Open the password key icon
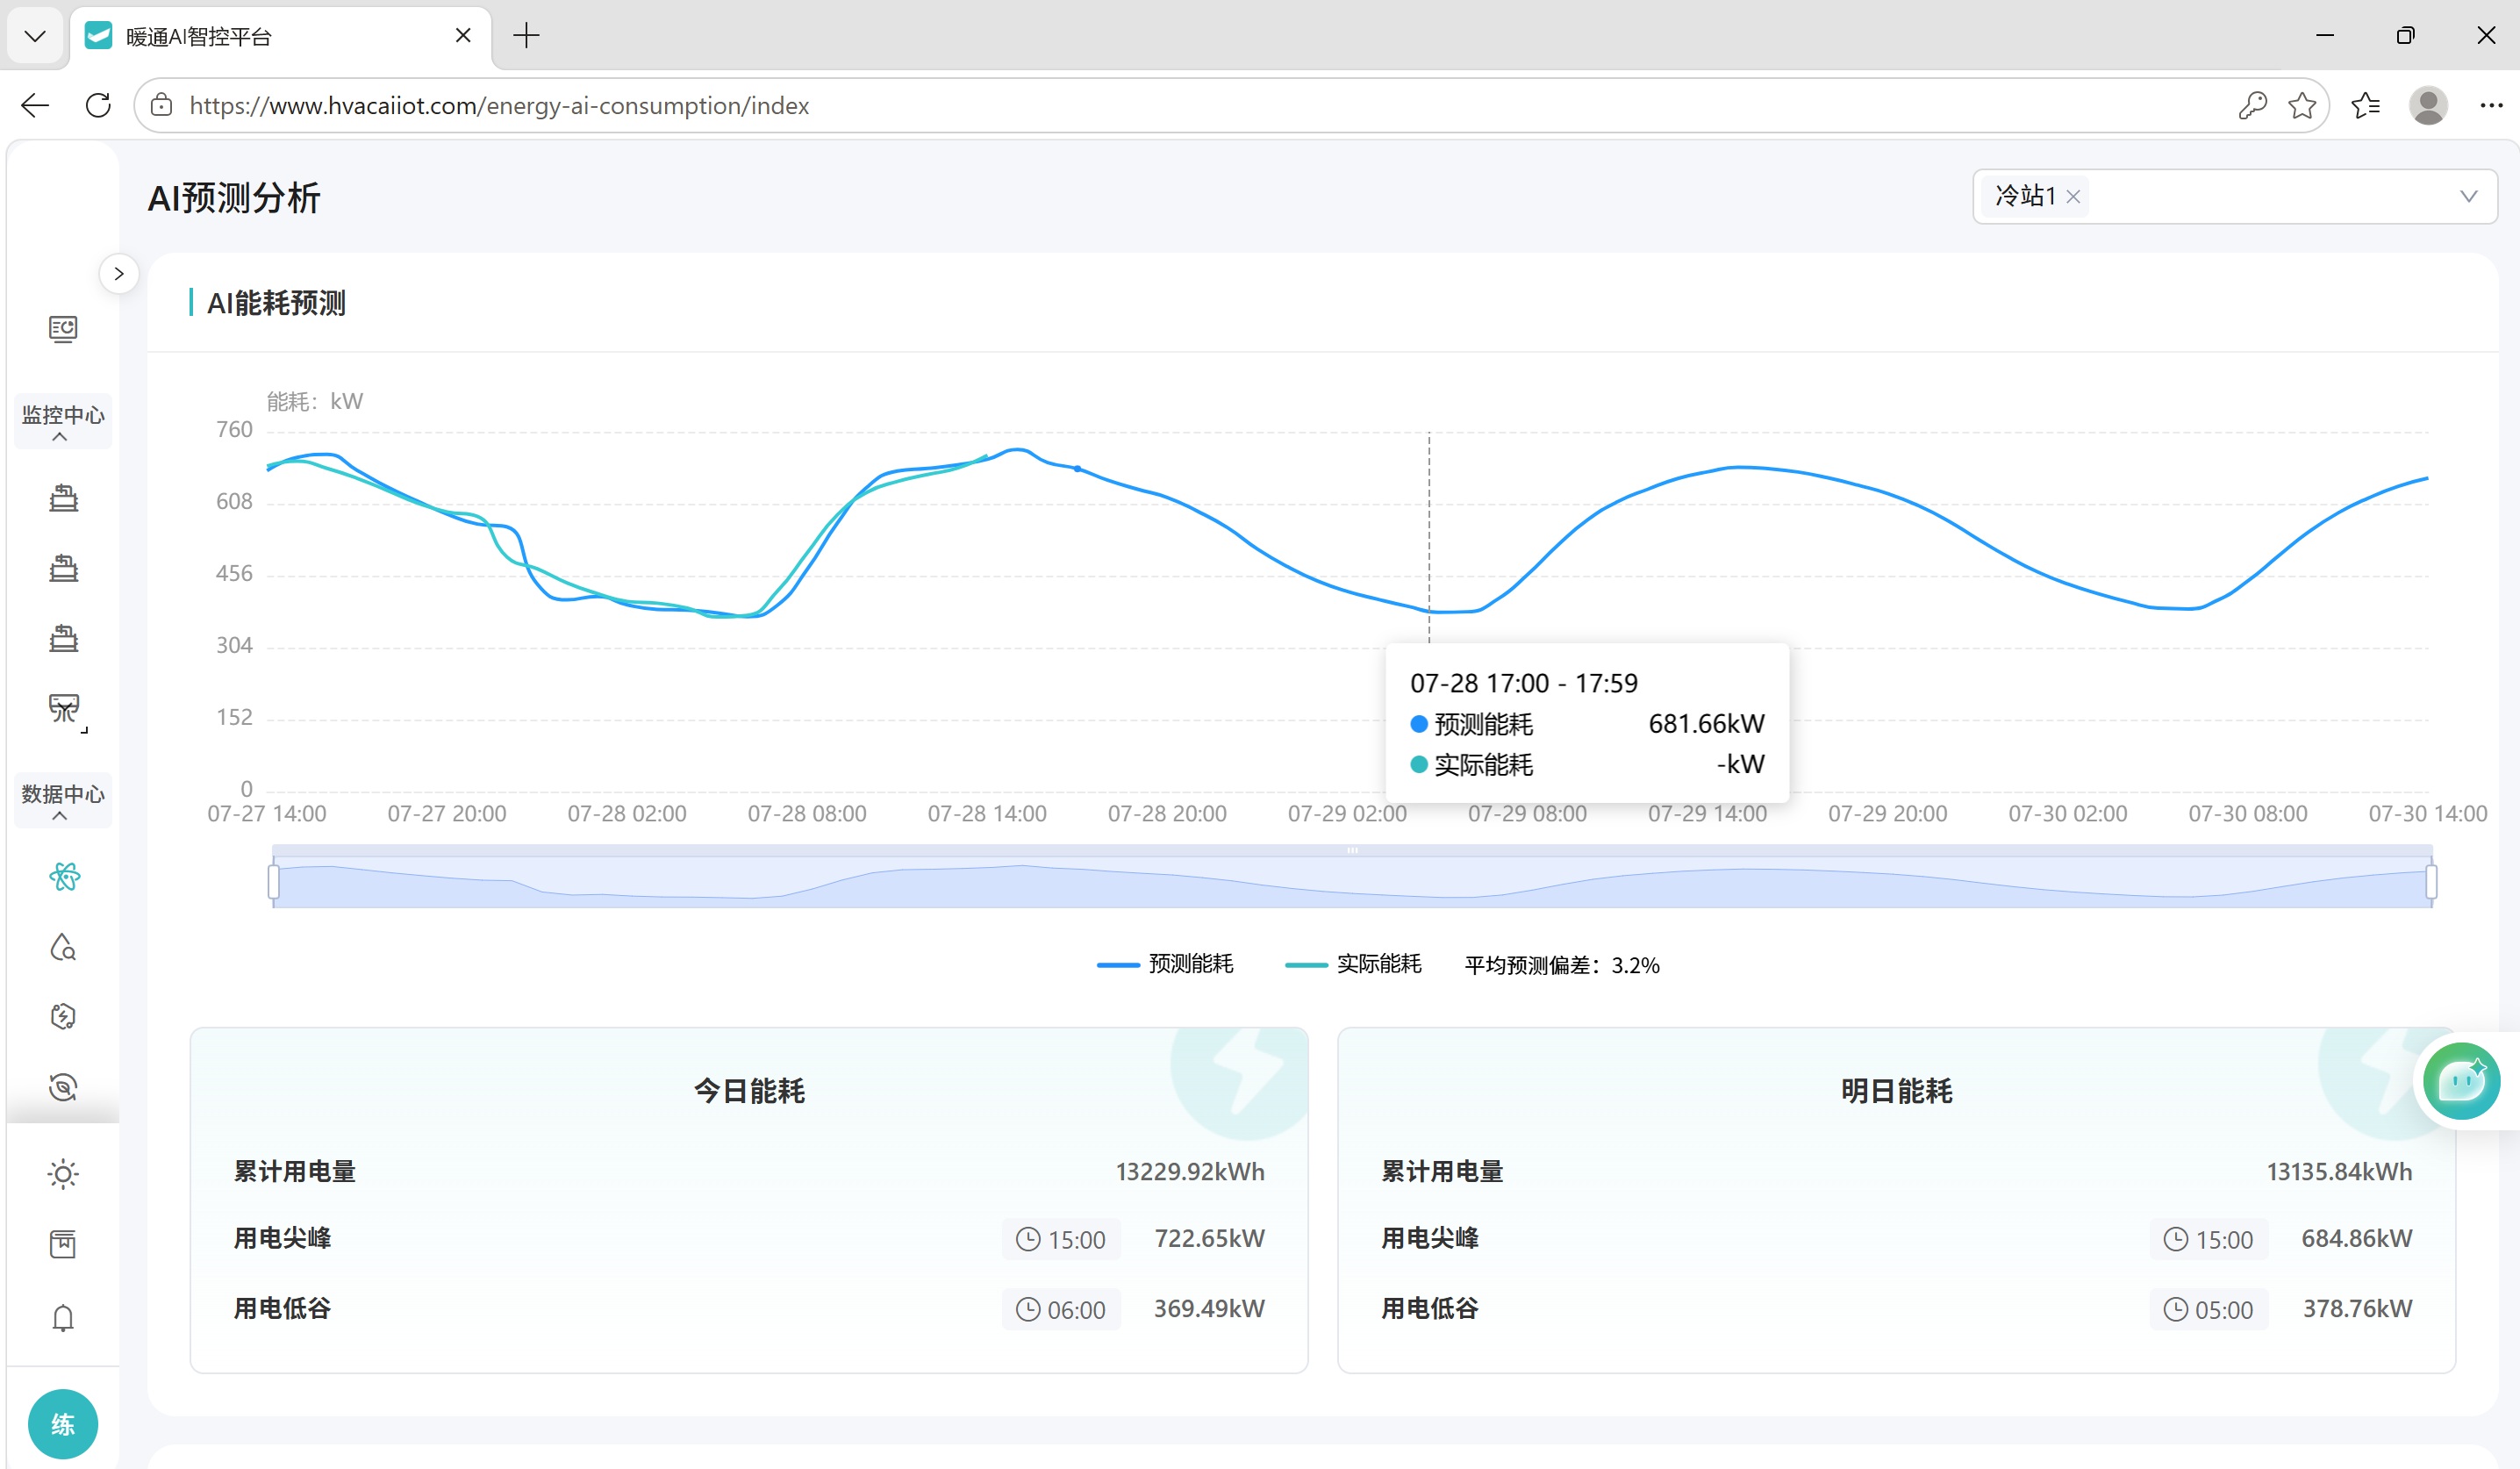The height and width of the screenshot is (1469, 2520). pos(2252,105)
